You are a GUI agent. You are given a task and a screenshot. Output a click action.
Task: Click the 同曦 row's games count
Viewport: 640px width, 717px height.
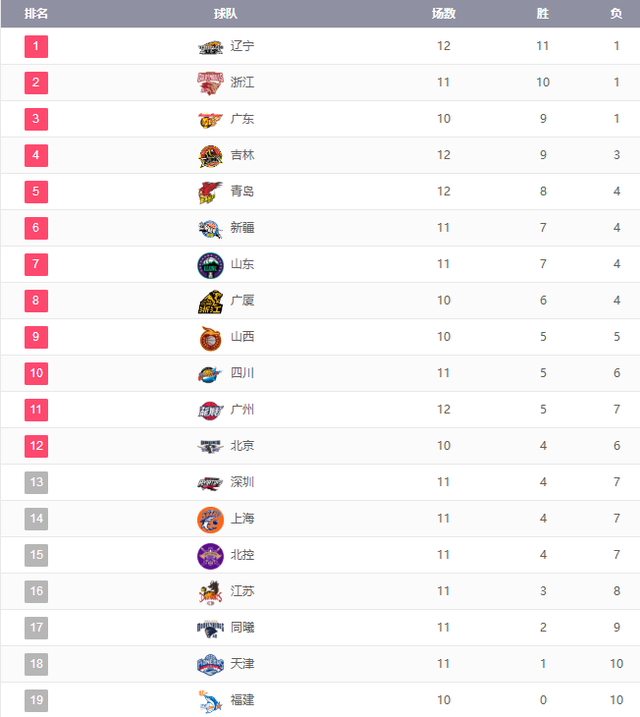[443, 627]
